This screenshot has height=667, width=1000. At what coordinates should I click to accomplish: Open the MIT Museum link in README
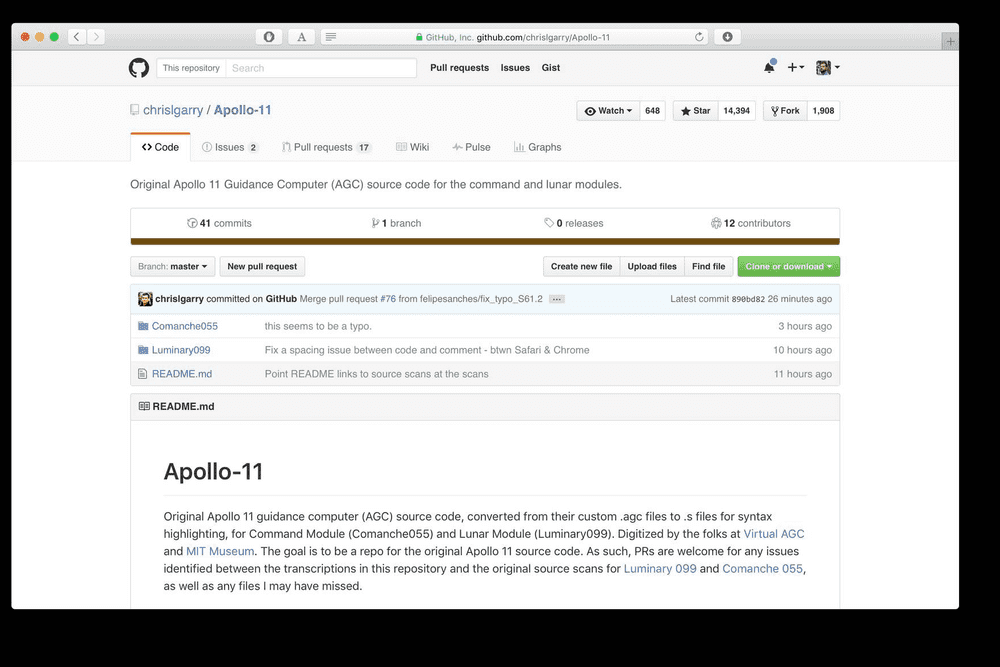220,551
